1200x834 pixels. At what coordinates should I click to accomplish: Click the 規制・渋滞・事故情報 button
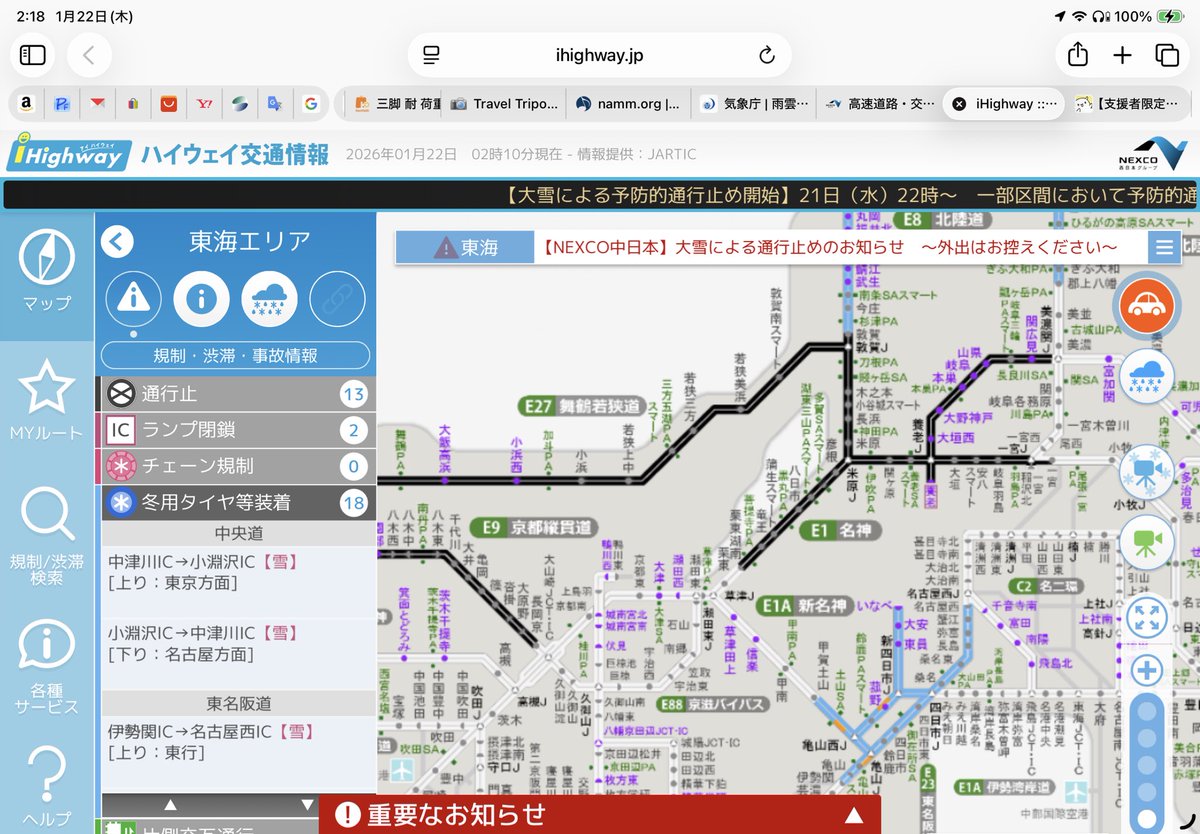pyautogui.click(x=235, y=355)
